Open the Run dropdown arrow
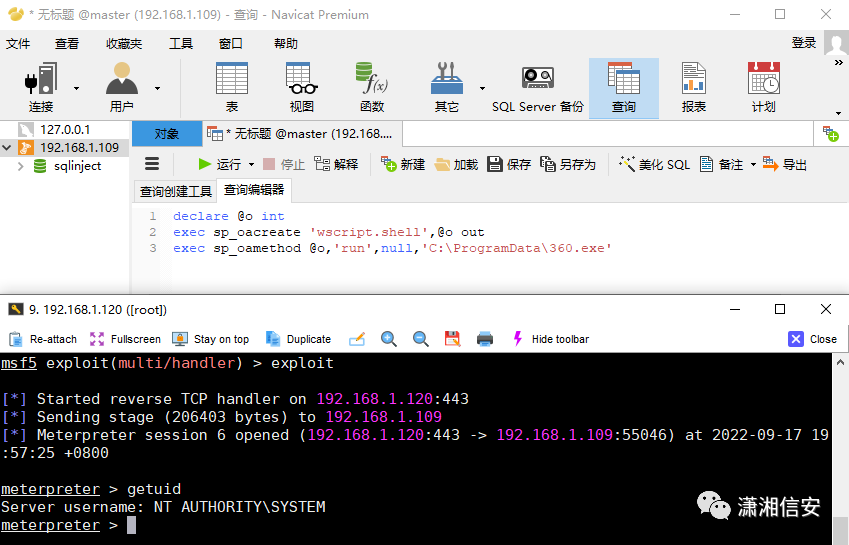 (x=251, y=165)
